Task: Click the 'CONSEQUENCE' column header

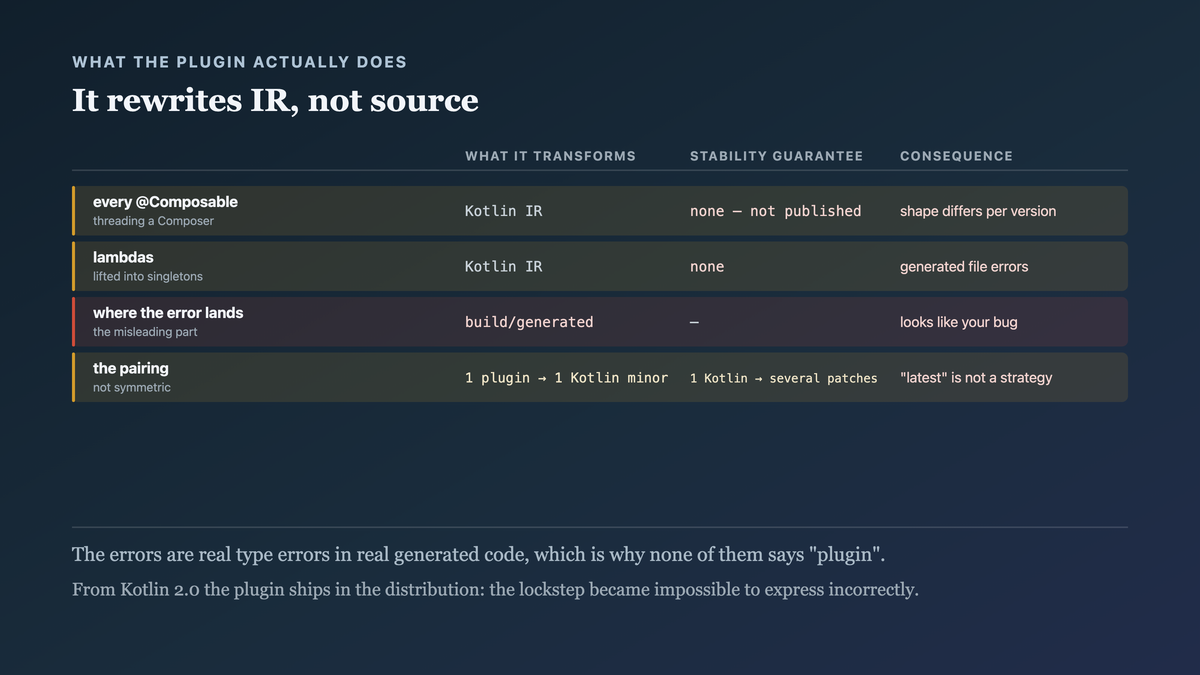Action: (956, 156)
